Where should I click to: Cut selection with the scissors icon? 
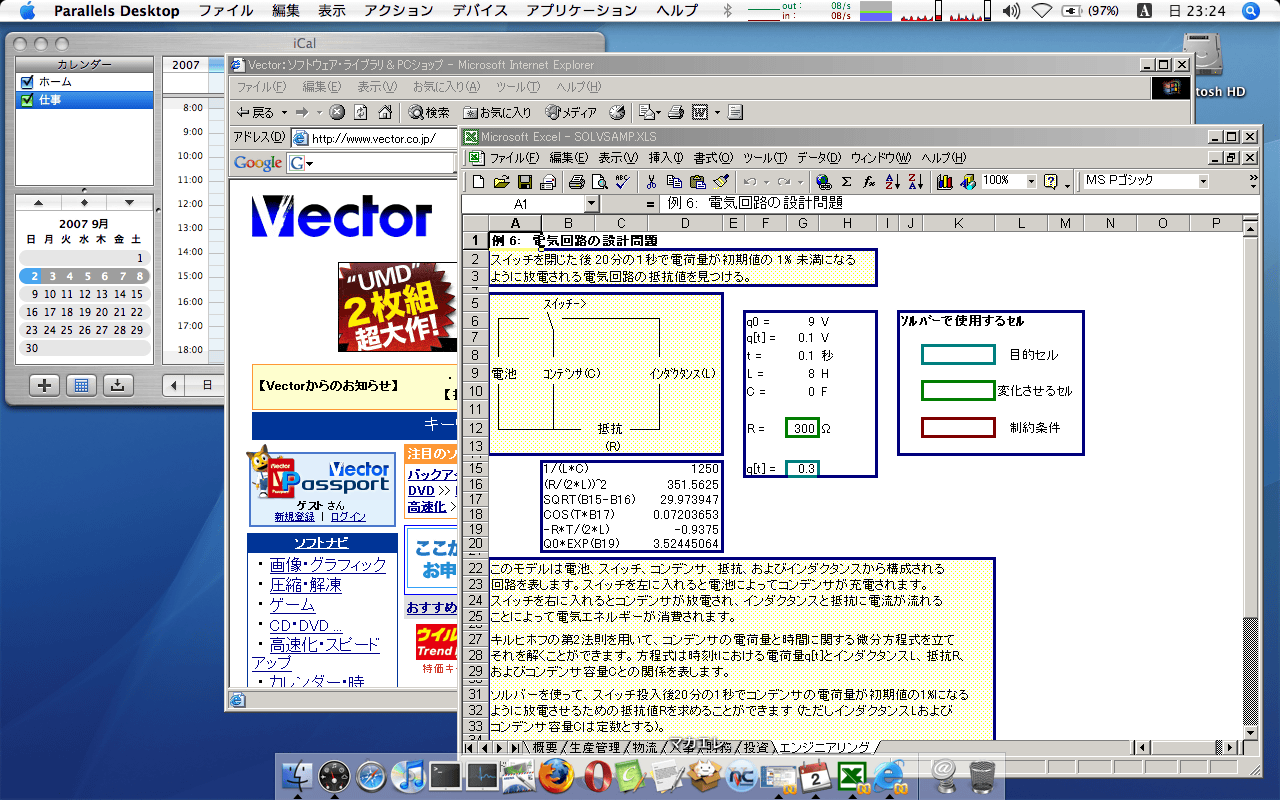(651, 181)
